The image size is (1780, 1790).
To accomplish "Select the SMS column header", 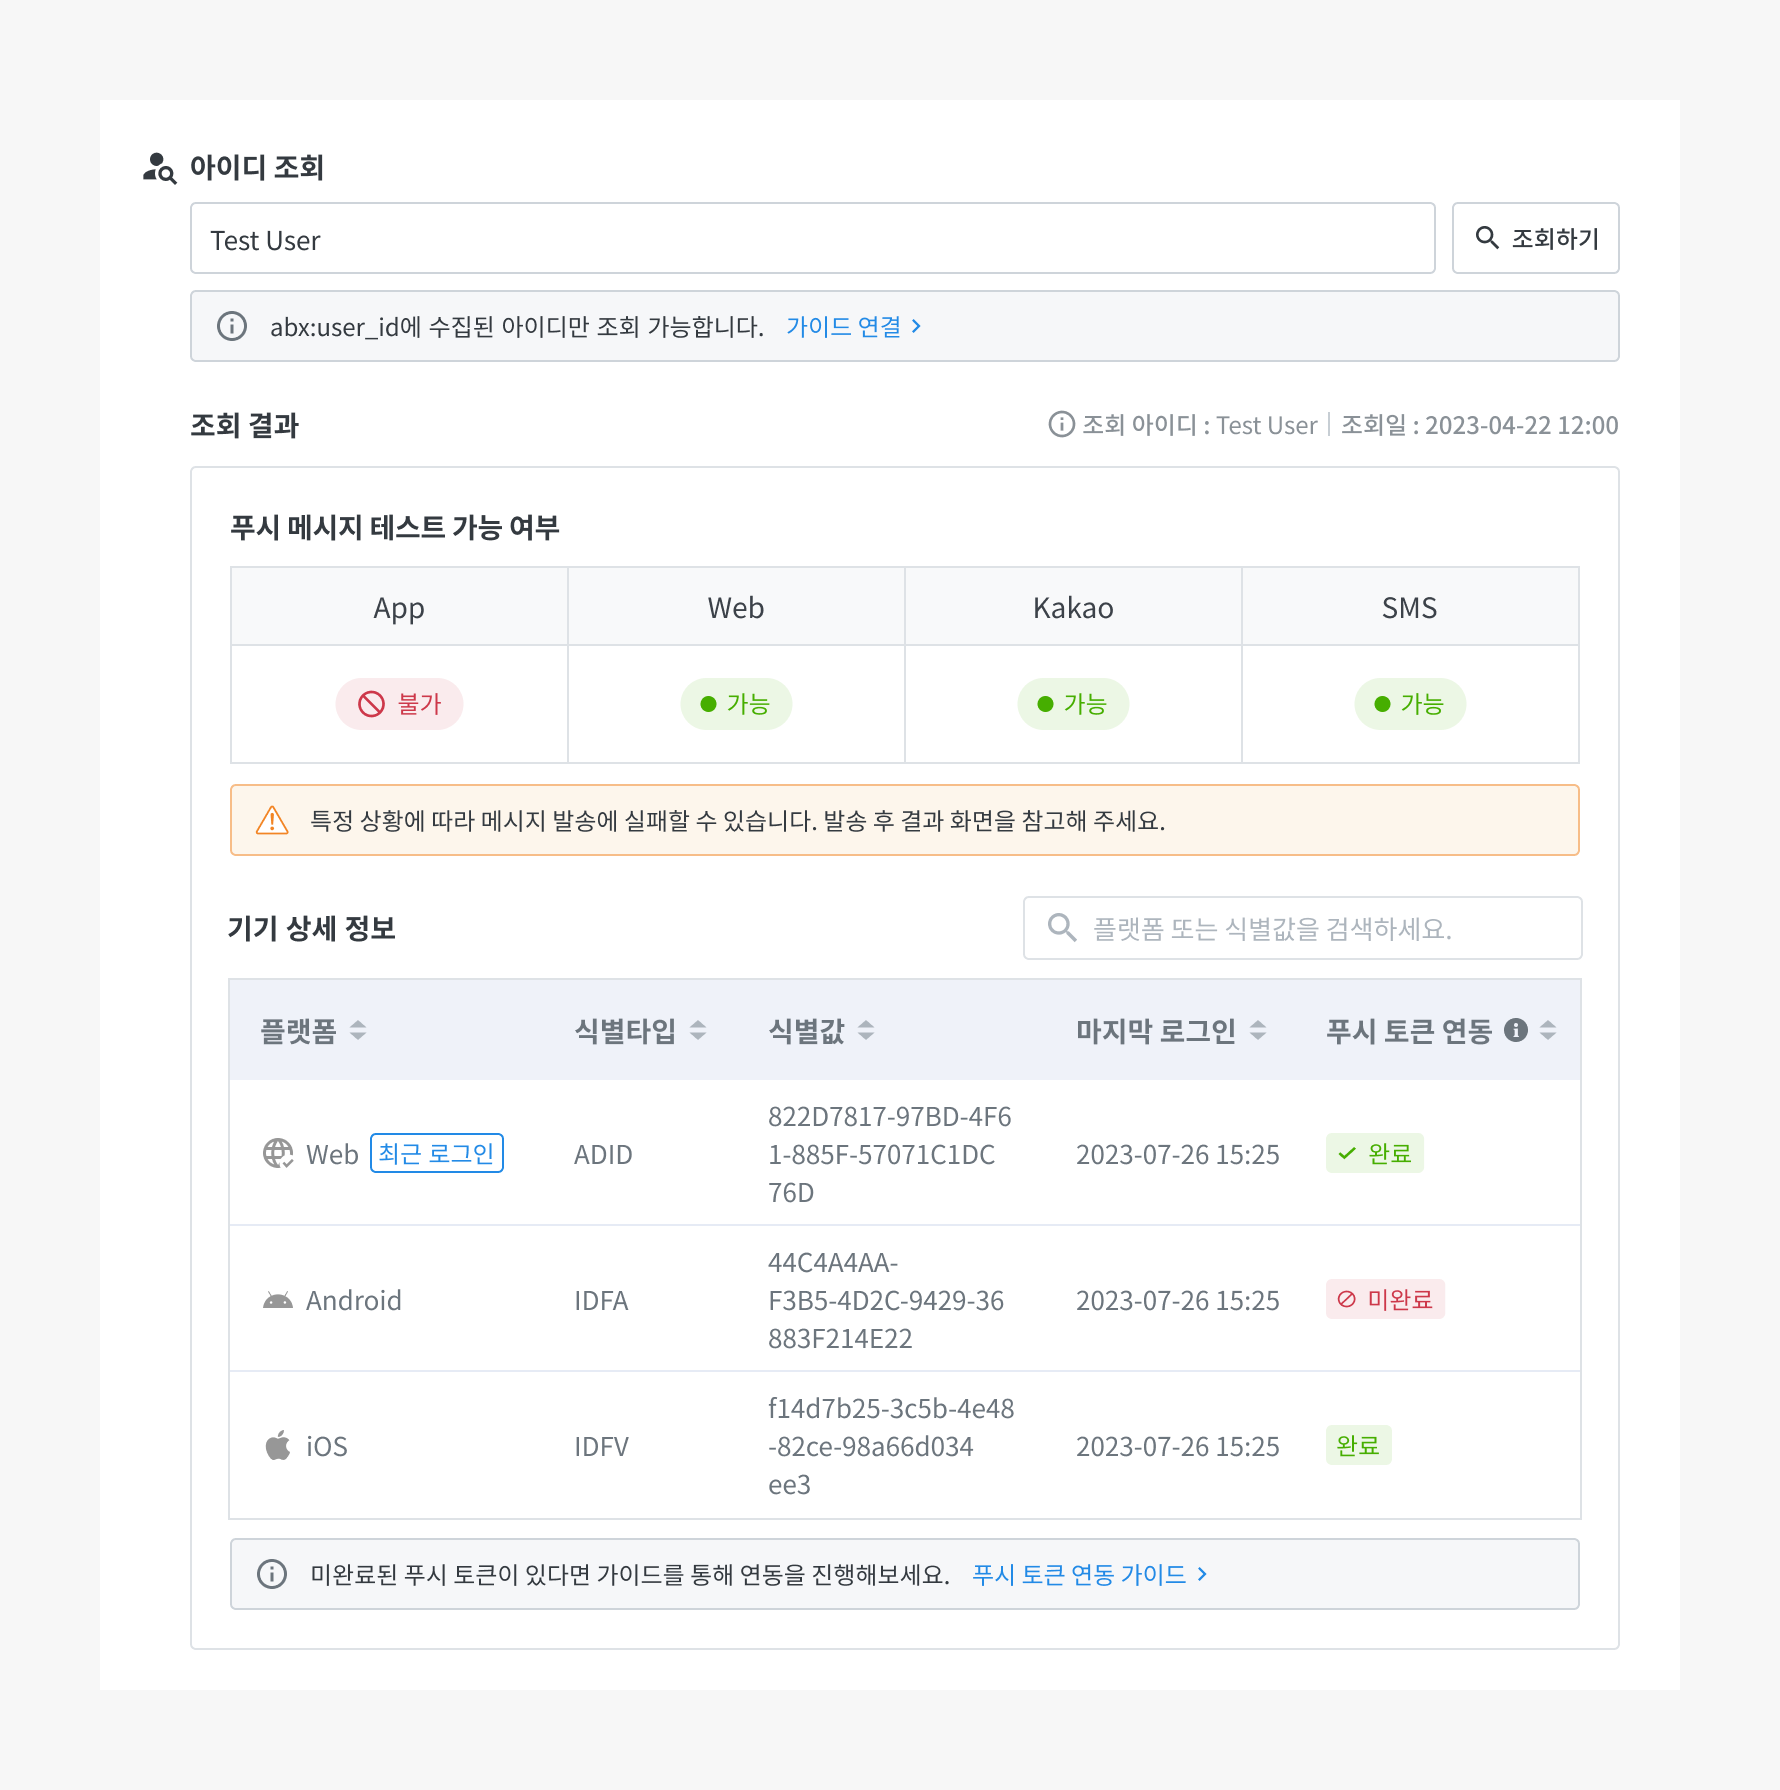I will tap(1409, 606).
